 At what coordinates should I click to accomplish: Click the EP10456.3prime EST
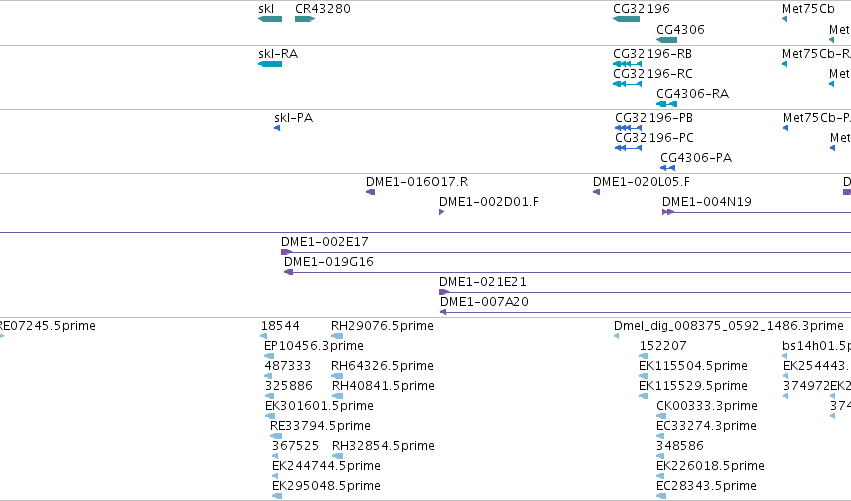click(270, 357)
